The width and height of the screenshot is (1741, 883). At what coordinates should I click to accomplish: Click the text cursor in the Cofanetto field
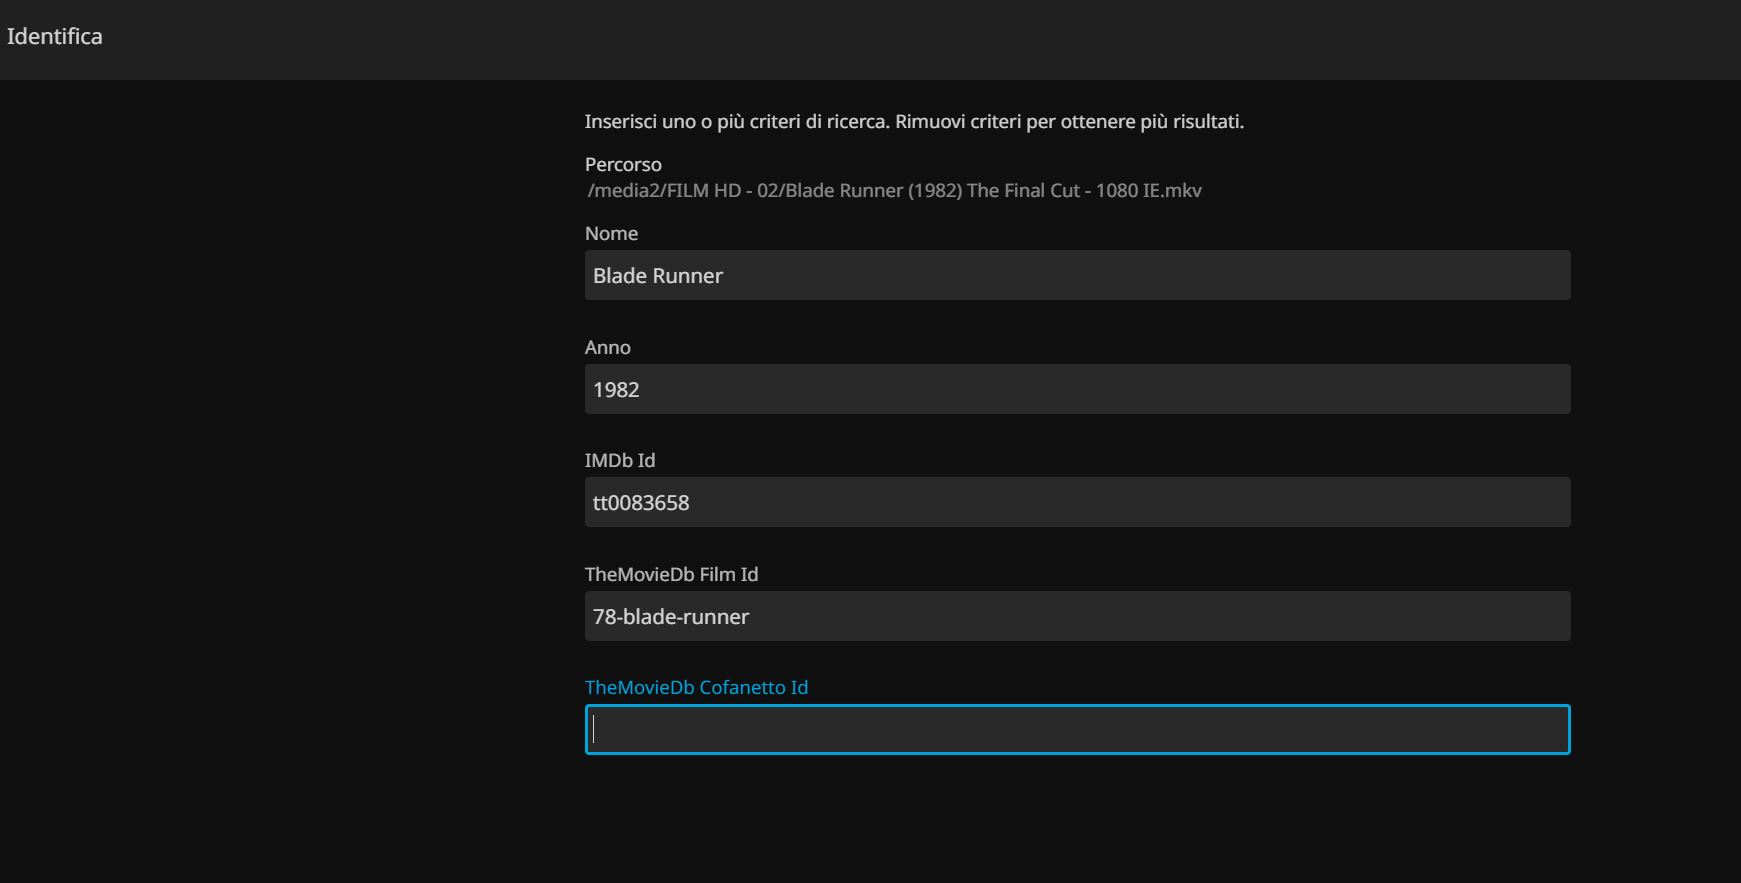click(594, 730)
